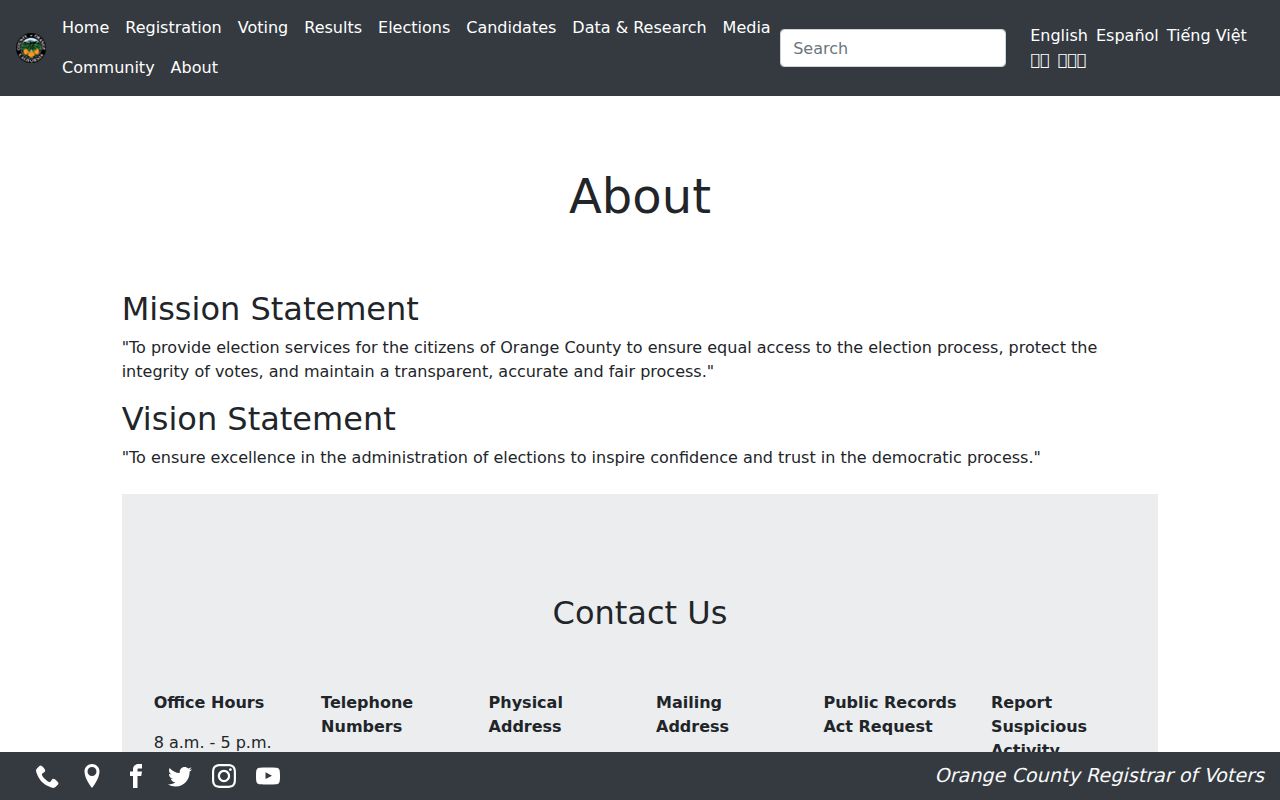Switch language to Español

(x=1127, y=36)
